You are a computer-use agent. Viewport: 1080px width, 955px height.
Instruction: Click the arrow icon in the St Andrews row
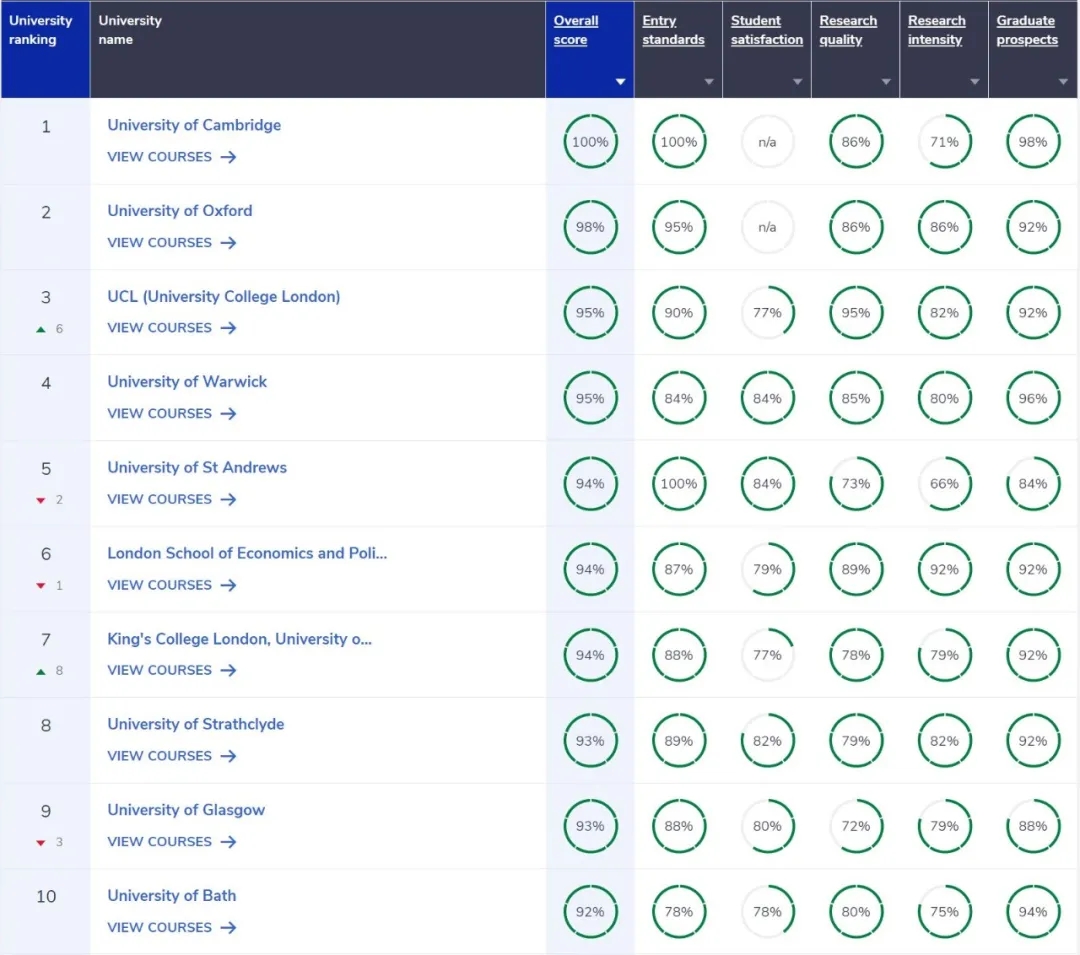(x=228, y=500)
